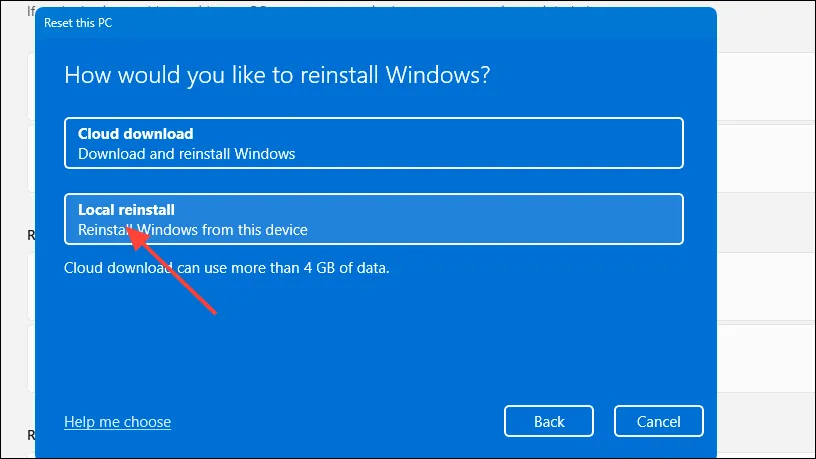The image size is (816, 459).
Task: Click the Settings window behind dialog, right side
Action: click(x=766, y=229)
